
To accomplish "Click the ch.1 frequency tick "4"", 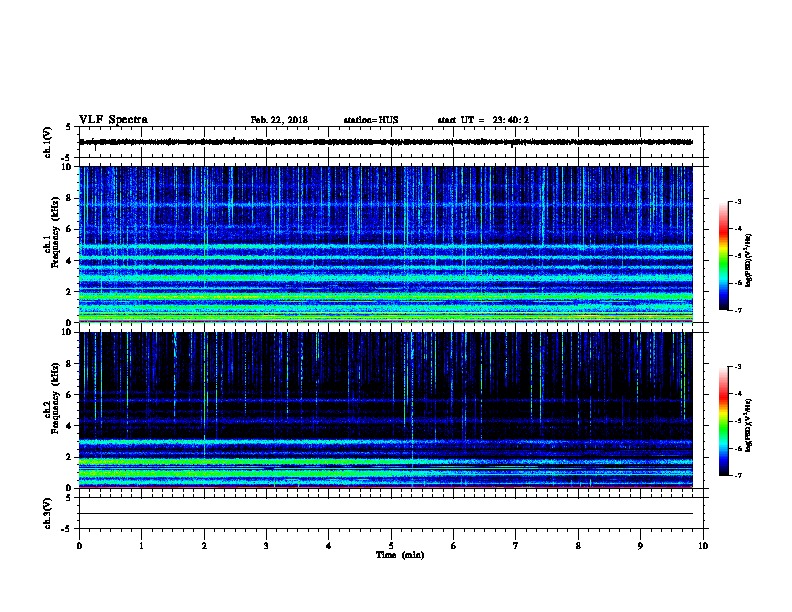I will click(69, 261).
